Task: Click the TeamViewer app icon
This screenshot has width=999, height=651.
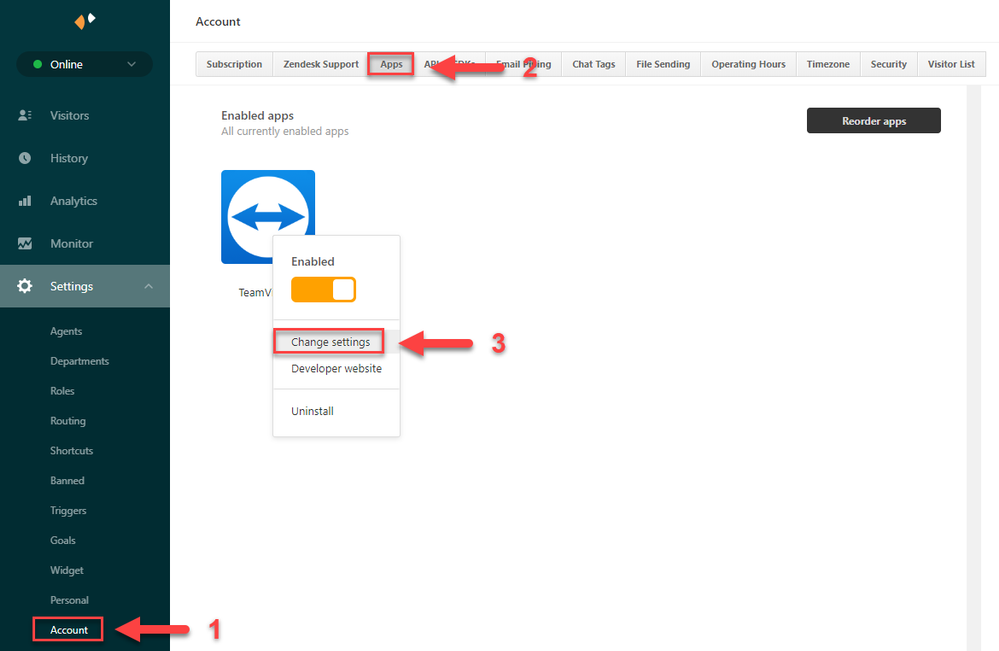Action: 267,216
